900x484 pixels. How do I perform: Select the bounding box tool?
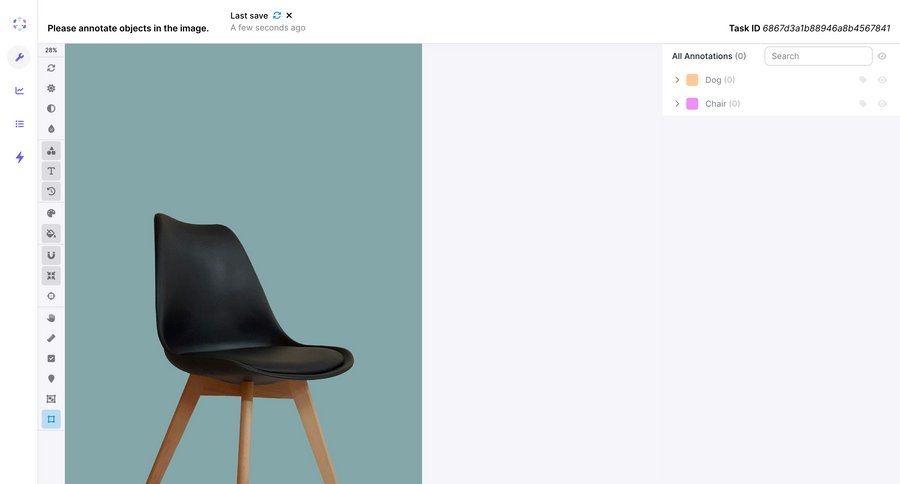click(51, 419)
